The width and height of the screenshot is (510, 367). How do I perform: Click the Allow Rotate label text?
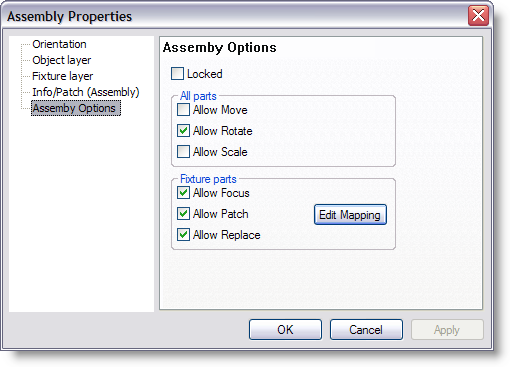click(x=222, y=131)
